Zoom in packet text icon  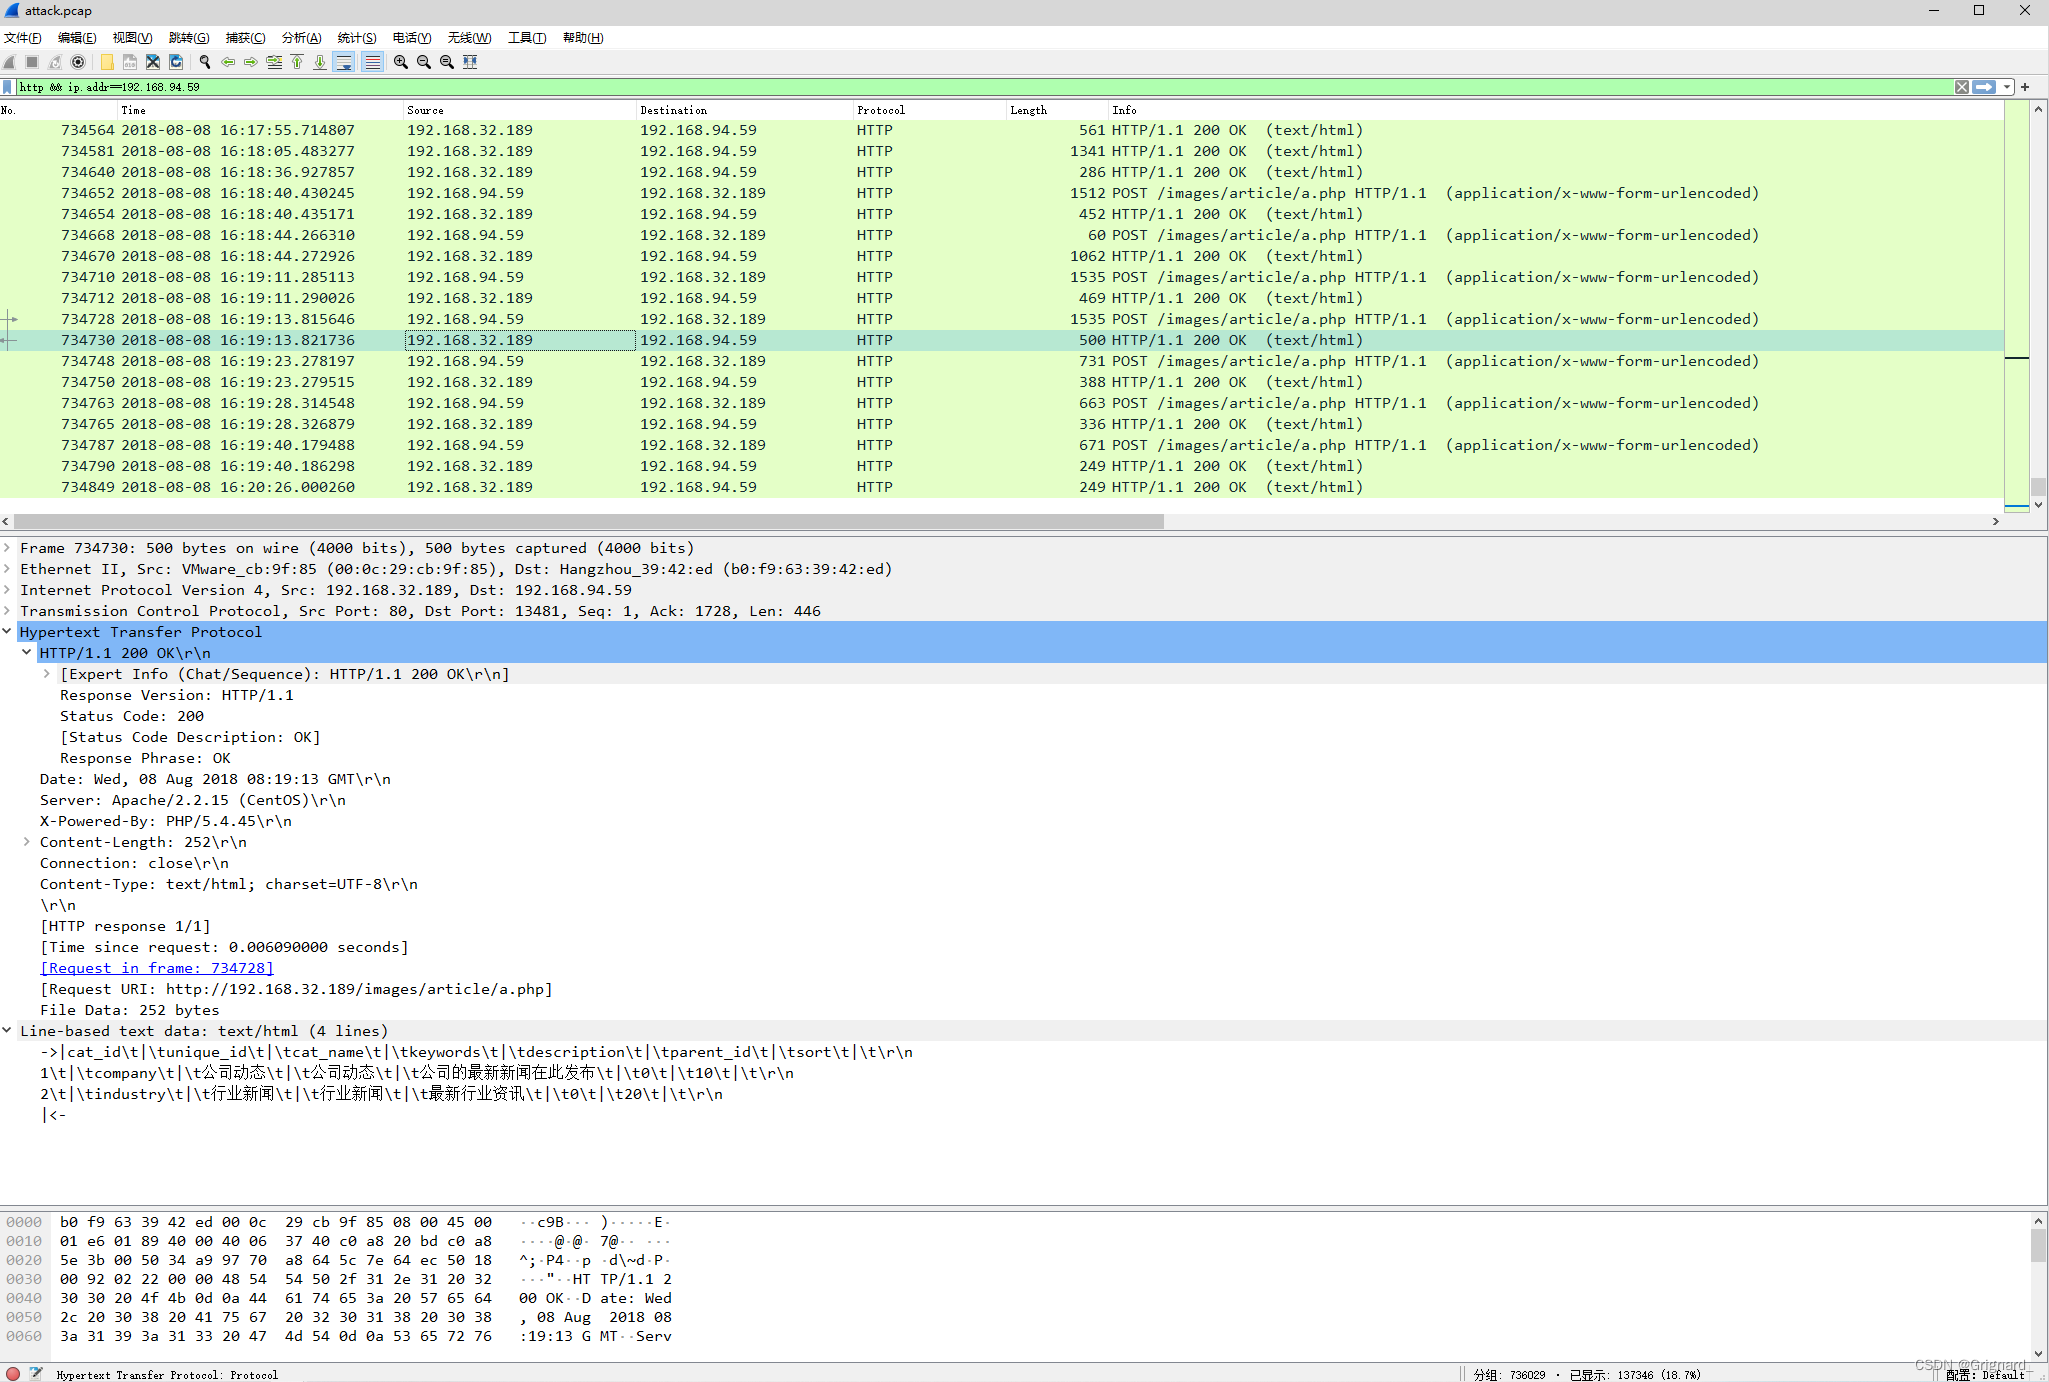coord(401,62)
